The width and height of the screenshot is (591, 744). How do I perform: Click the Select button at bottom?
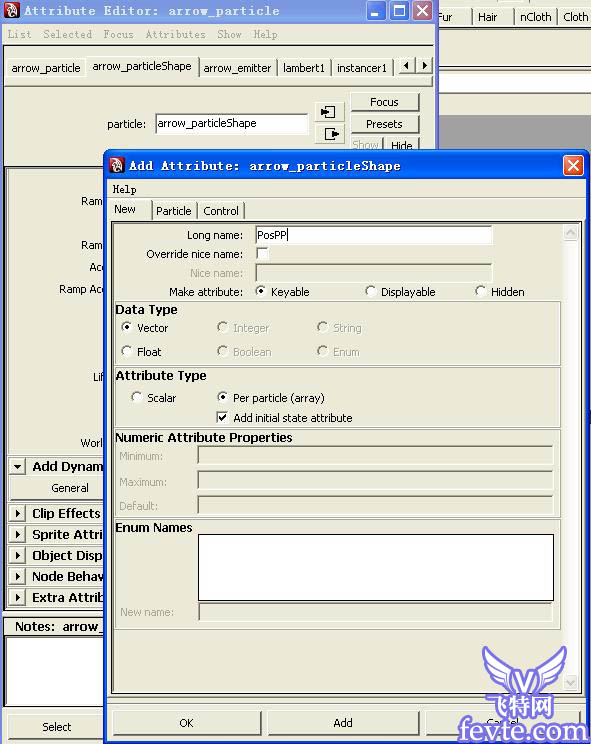[x=56, y=726]
